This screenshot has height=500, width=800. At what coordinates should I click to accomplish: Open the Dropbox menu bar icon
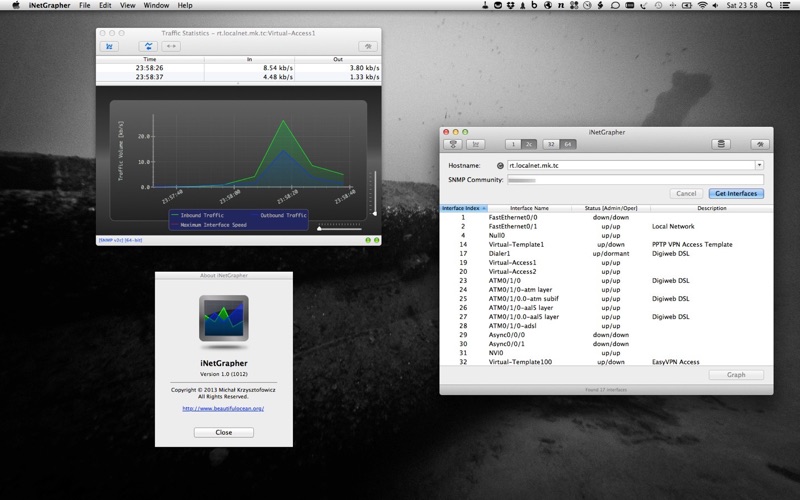tap(511, 5)
